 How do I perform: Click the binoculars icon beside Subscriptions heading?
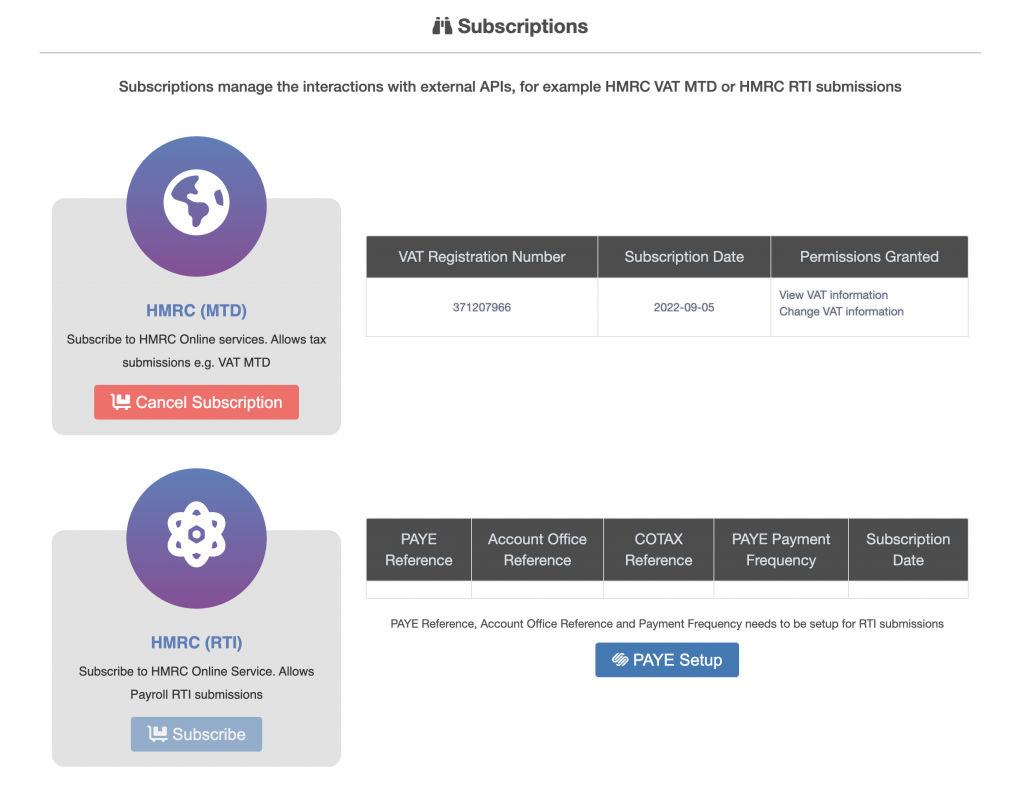[x=442, y=27]
